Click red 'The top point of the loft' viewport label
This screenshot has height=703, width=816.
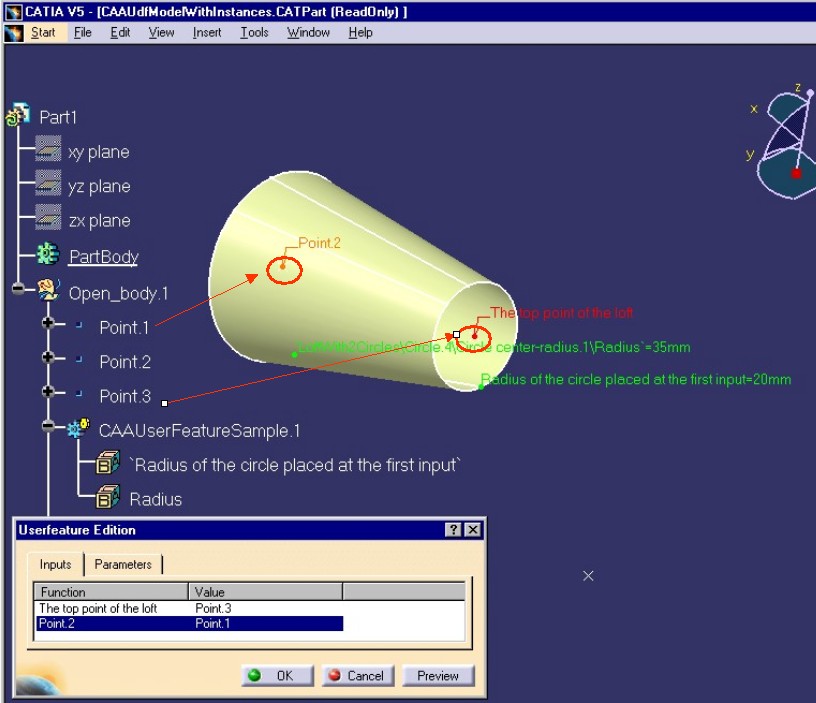[562, 313]
